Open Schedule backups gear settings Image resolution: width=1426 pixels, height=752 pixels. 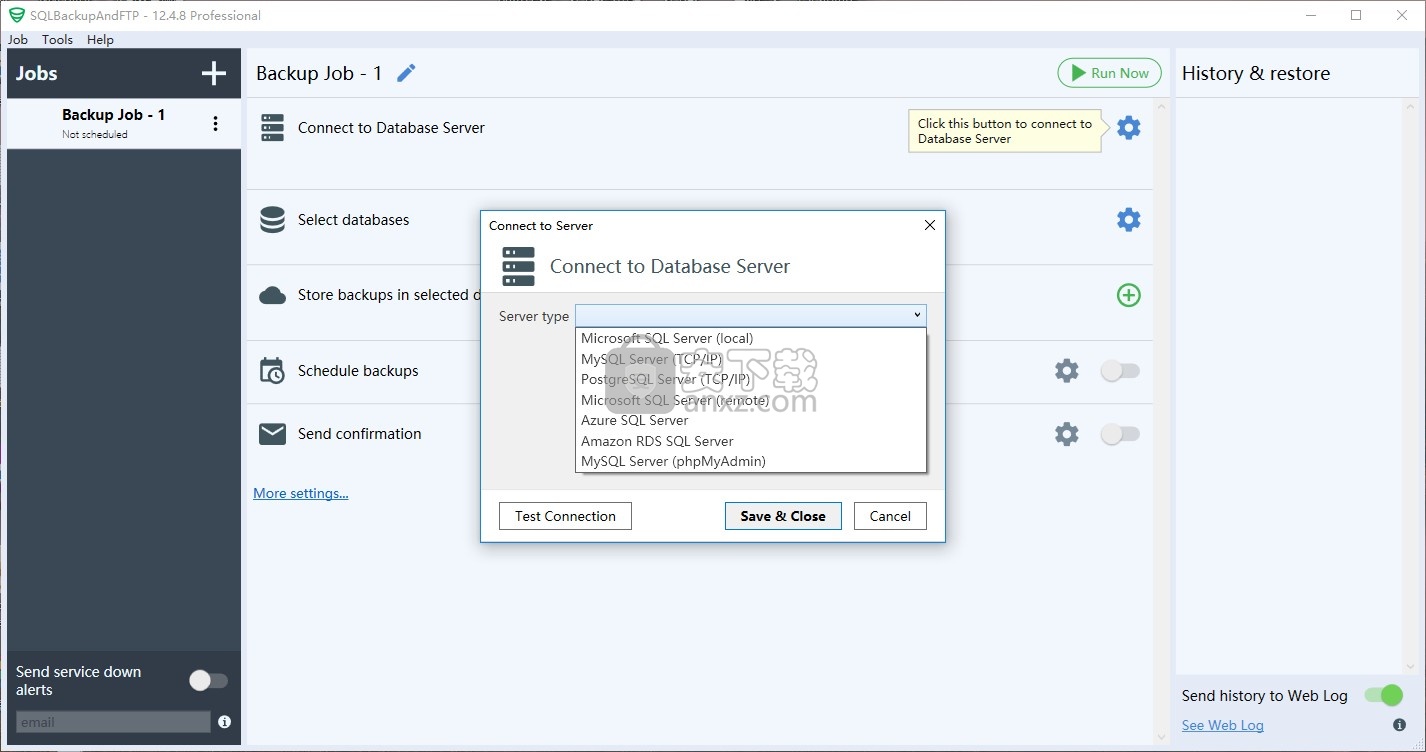[x=1067, y=371]
